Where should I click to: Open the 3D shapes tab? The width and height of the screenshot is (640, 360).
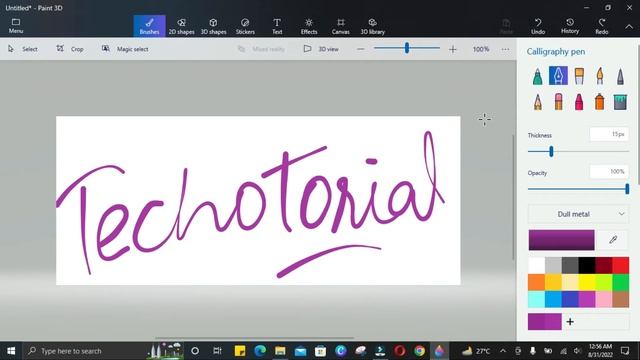(x=213, y=26)
